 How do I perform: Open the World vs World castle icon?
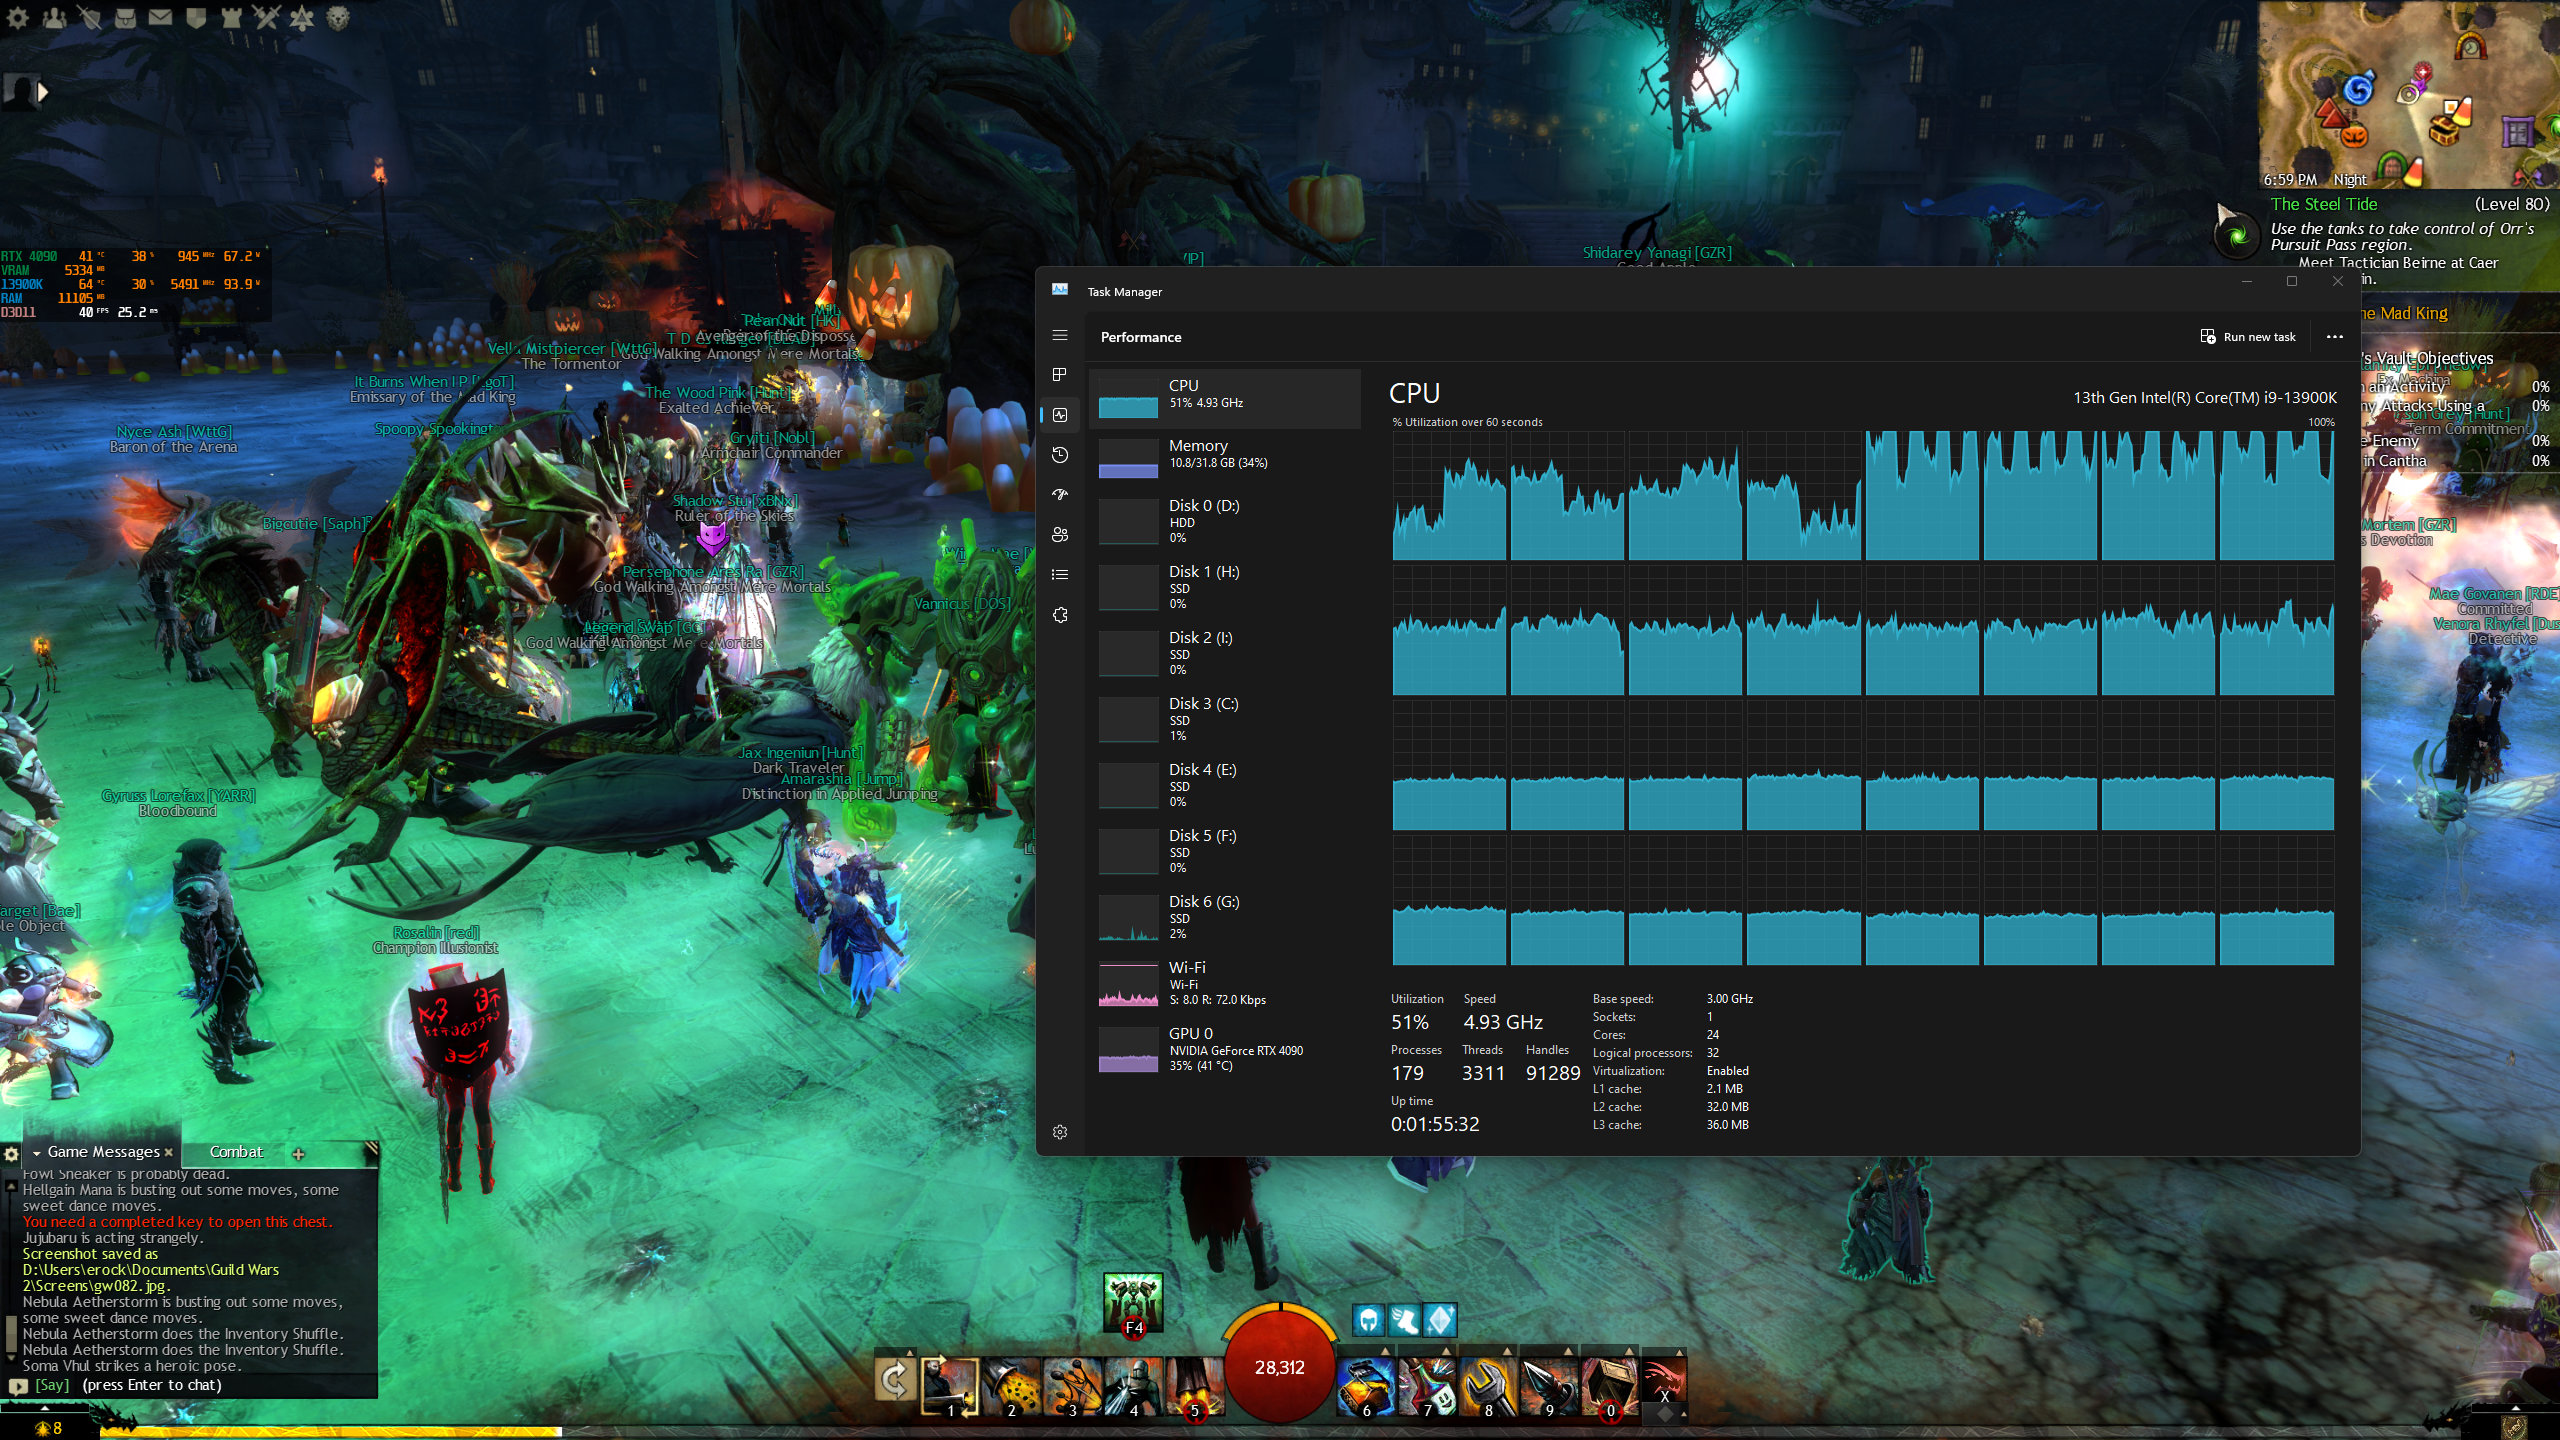coord(231,17)
